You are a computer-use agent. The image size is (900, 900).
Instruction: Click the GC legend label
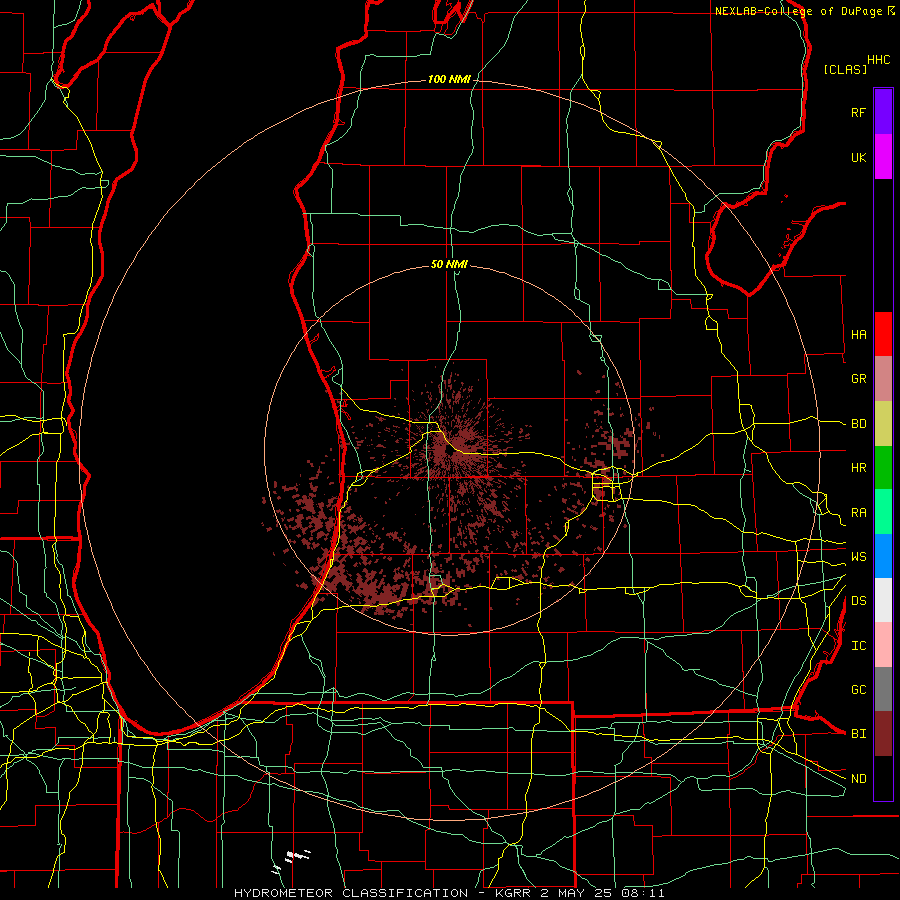click(x=858, y=689)
